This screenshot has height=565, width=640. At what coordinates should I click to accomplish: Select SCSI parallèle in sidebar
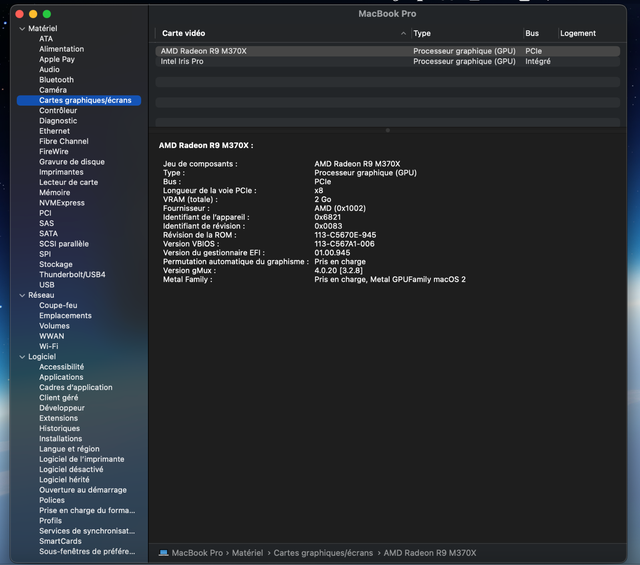click(64, 244)
